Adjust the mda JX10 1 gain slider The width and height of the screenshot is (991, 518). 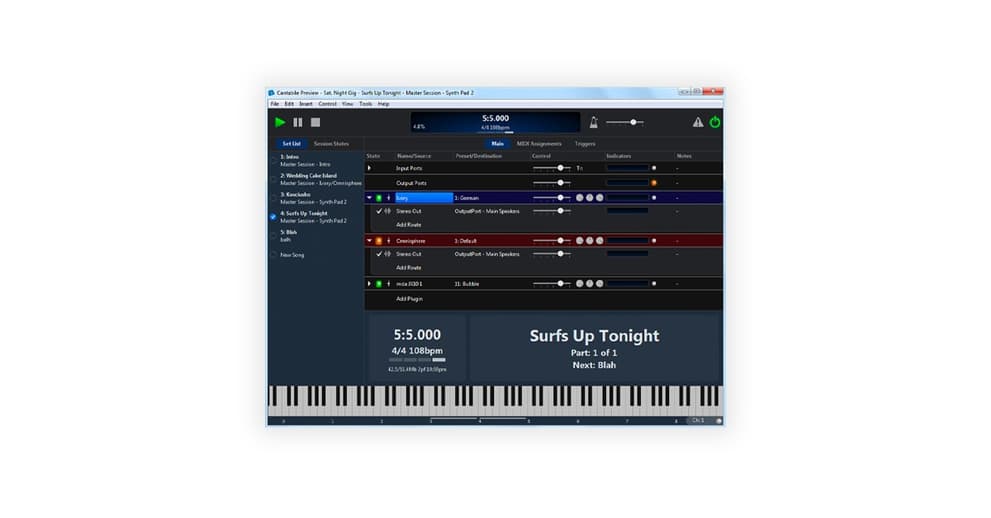552,284
